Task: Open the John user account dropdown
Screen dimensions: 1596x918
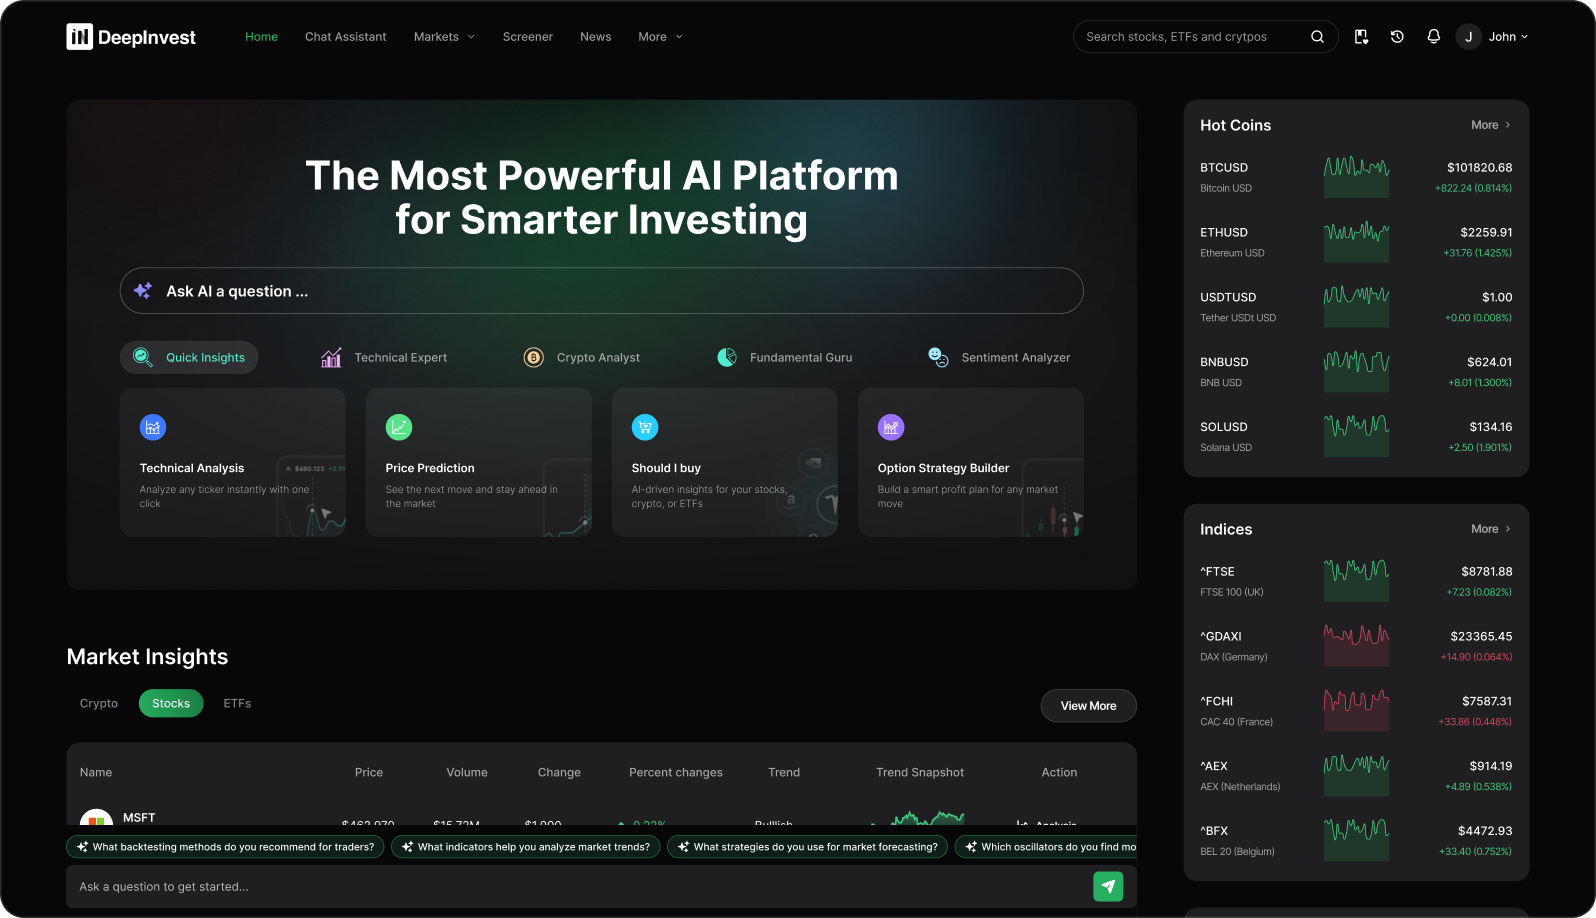Action: coord(1493,37)
